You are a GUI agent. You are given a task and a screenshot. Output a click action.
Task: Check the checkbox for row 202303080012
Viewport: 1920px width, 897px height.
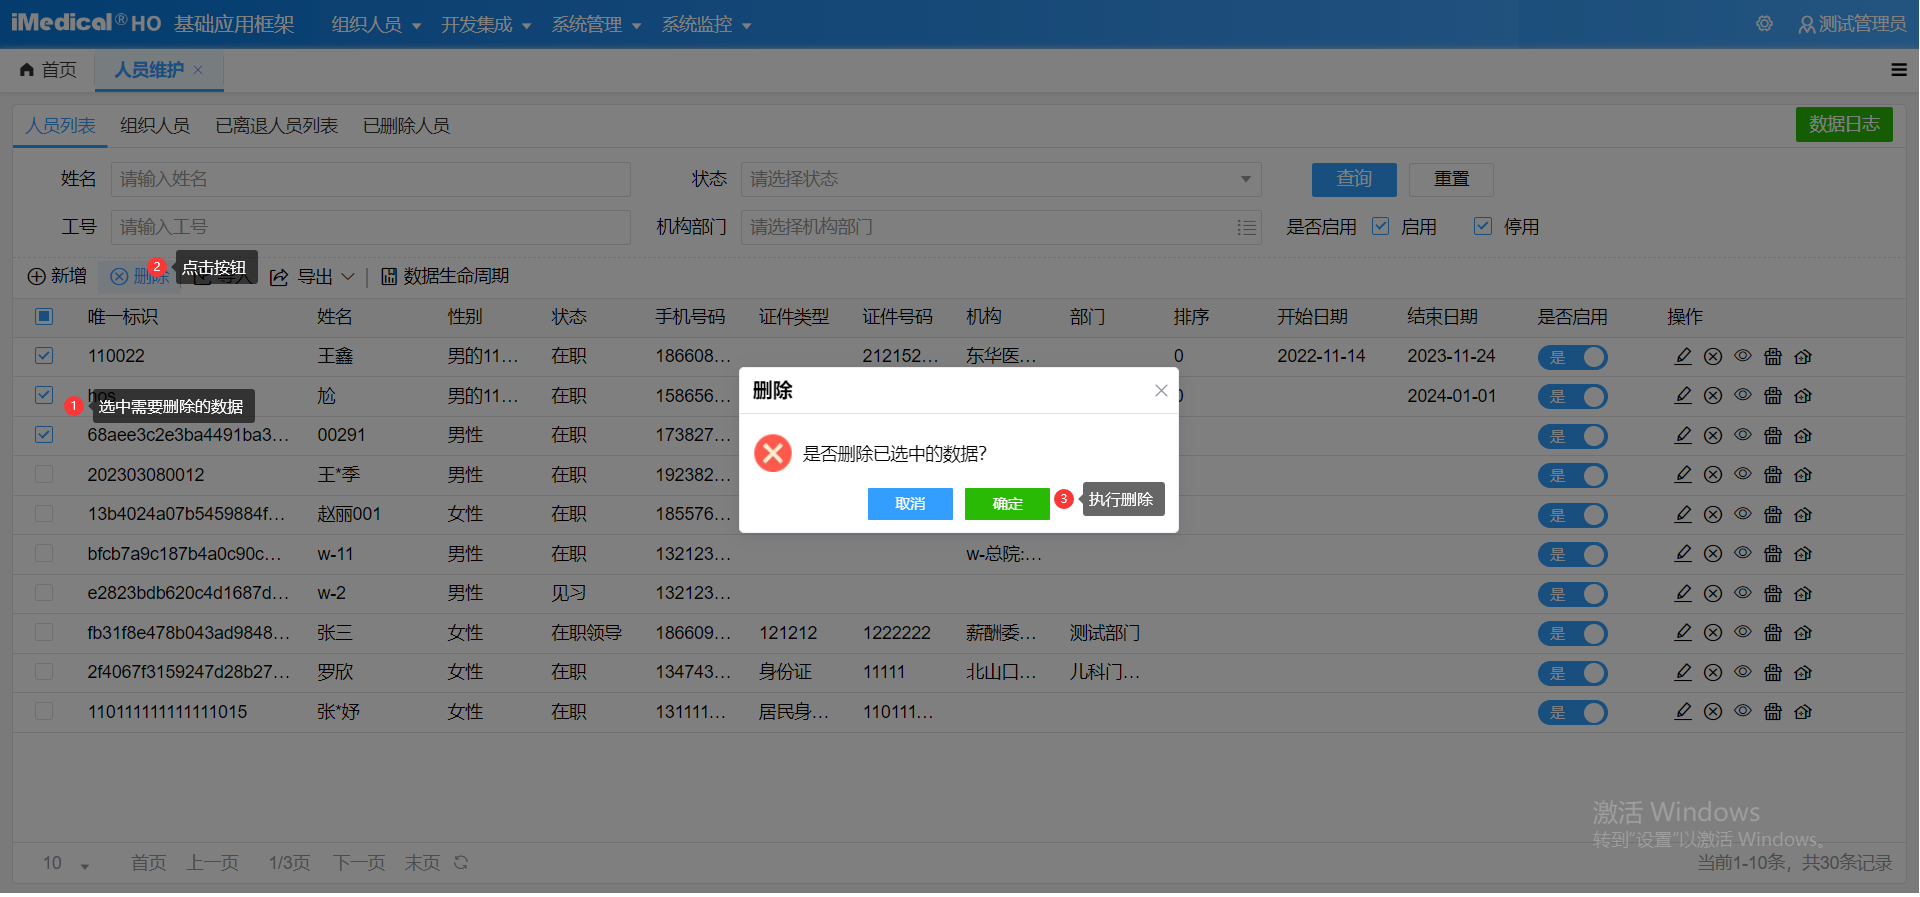(x=44, y=474)
